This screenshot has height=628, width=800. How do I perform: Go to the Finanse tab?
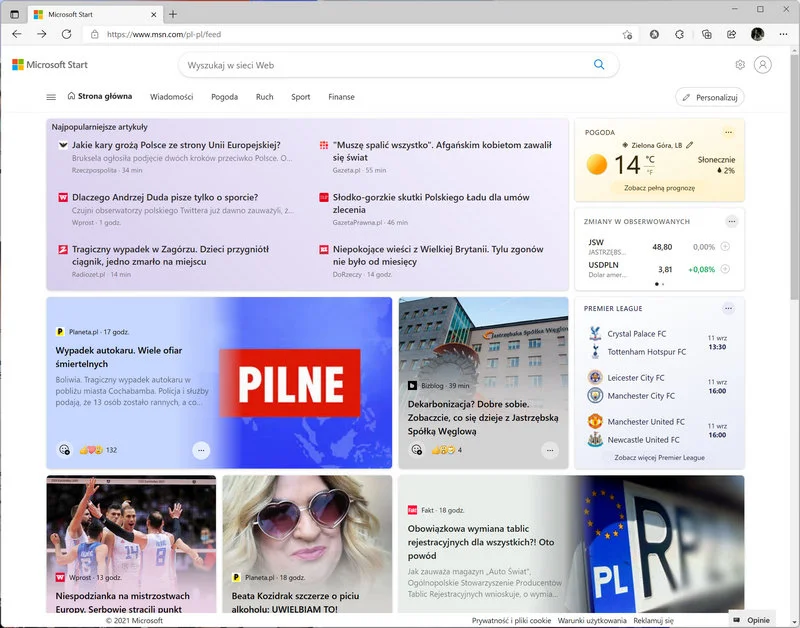(341, 97)
